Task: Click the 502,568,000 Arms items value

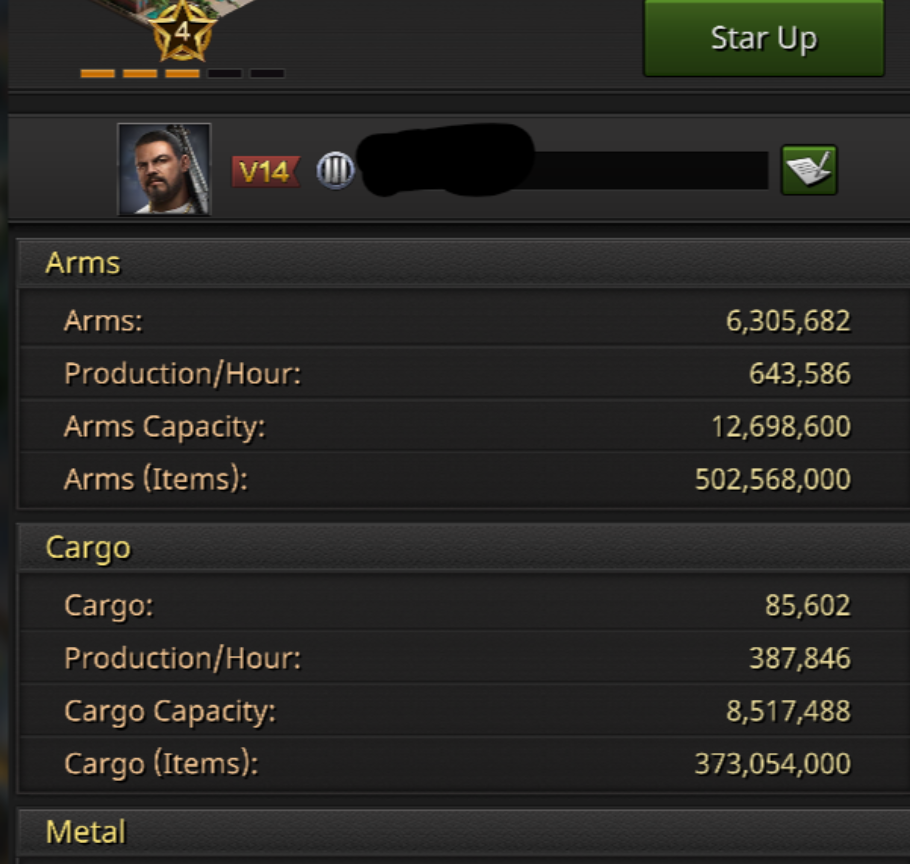Action: pyautogui.click(x=773, y=480)
